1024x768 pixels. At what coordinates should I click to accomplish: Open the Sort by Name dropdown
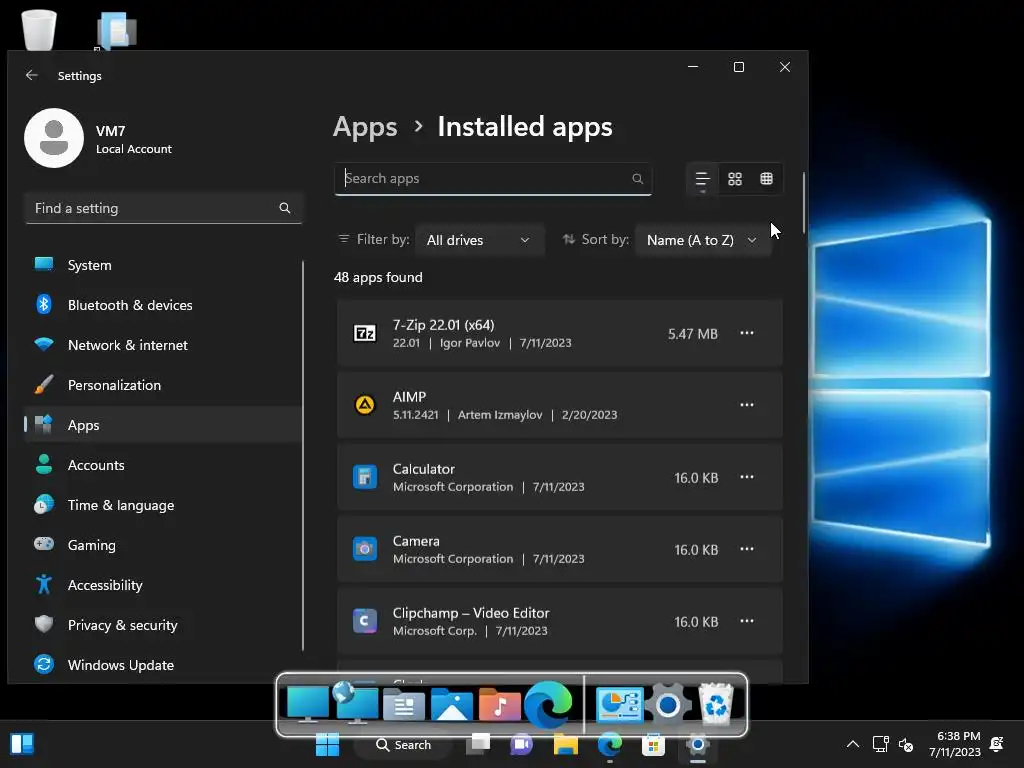[703, 240]
